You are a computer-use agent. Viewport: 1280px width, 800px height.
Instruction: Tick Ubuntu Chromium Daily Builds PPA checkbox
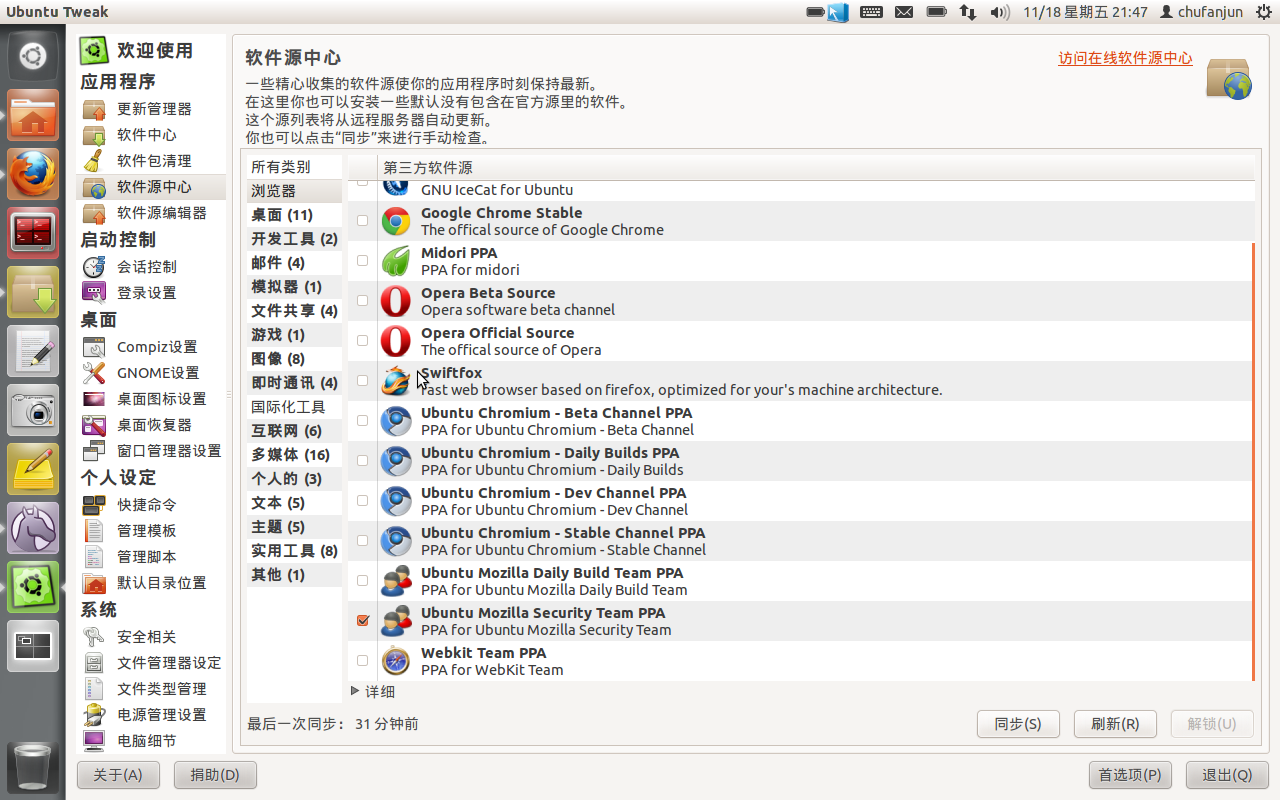point(362,461)
